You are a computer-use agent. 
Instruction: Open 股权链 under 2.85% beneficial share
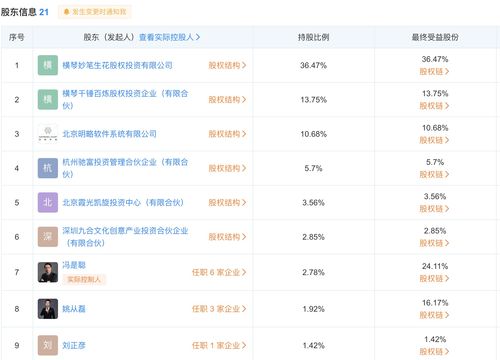[434, 243]
